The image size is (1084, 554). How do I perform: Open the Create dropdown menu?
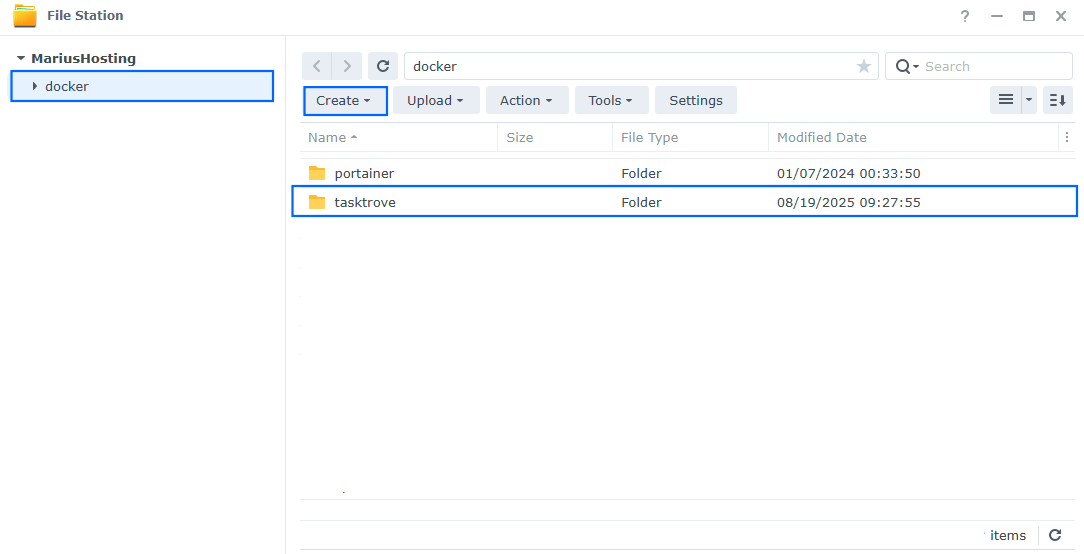pos(345,100)
